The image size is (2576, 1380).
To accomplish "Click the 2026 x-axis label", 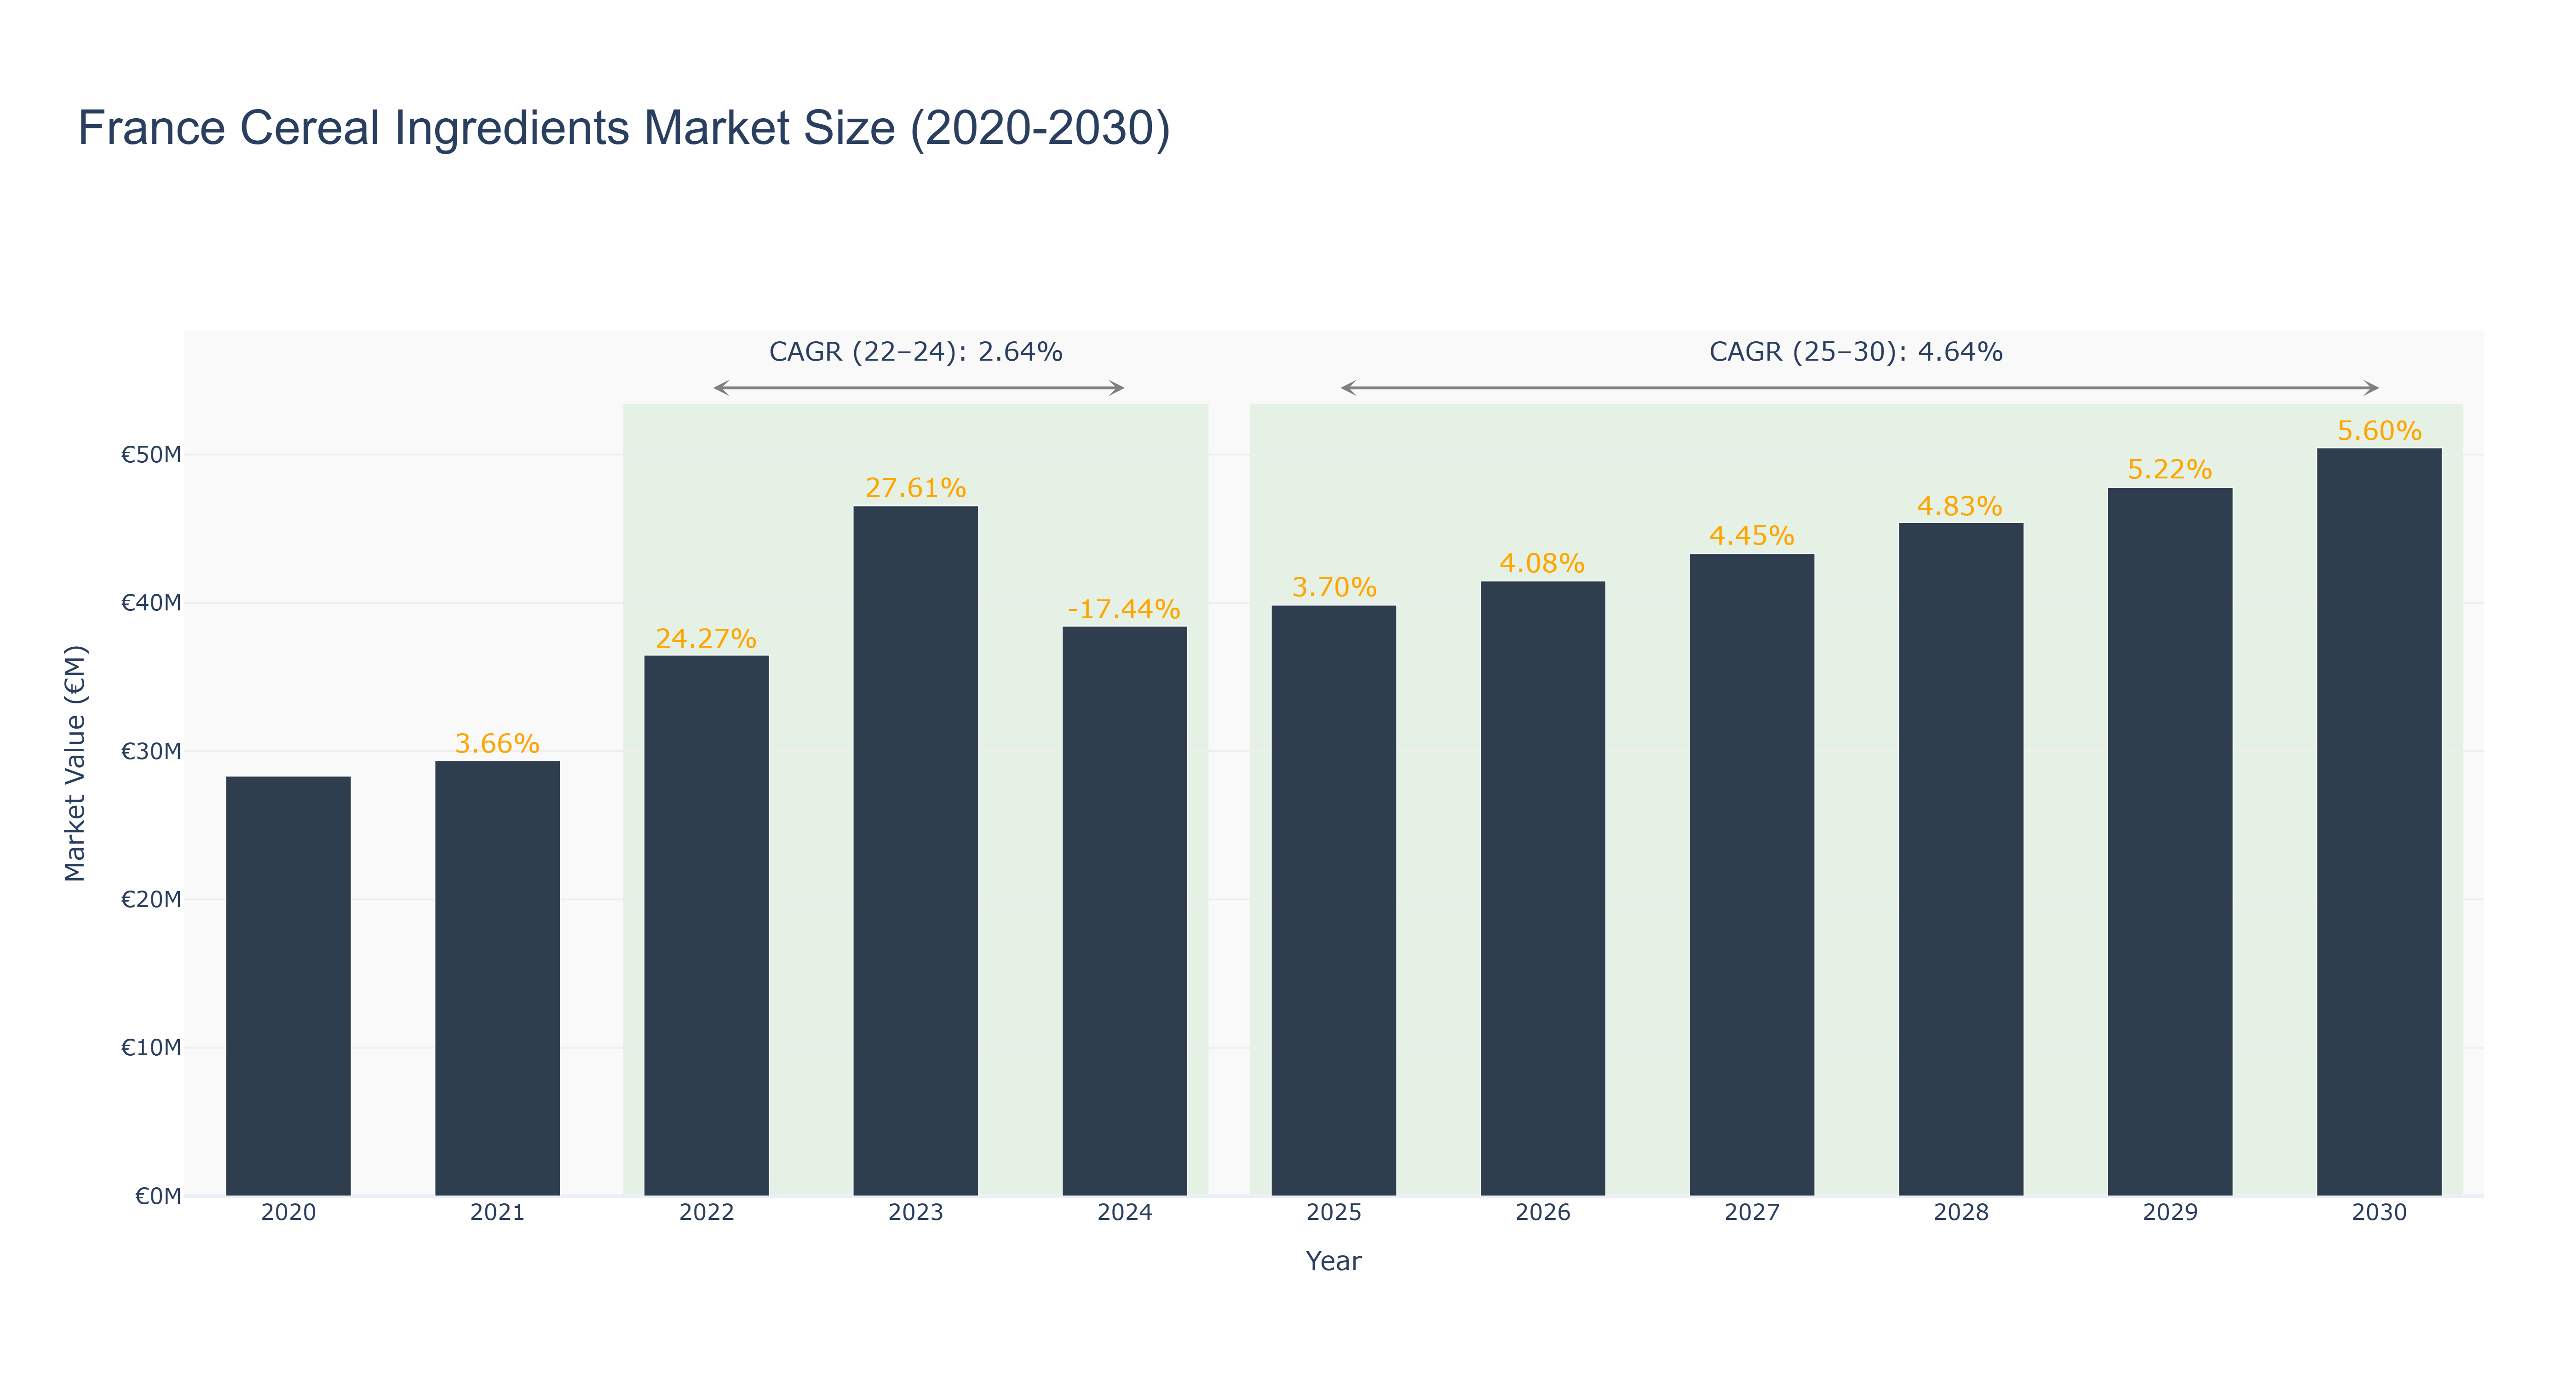I will coord(1542,1213).
